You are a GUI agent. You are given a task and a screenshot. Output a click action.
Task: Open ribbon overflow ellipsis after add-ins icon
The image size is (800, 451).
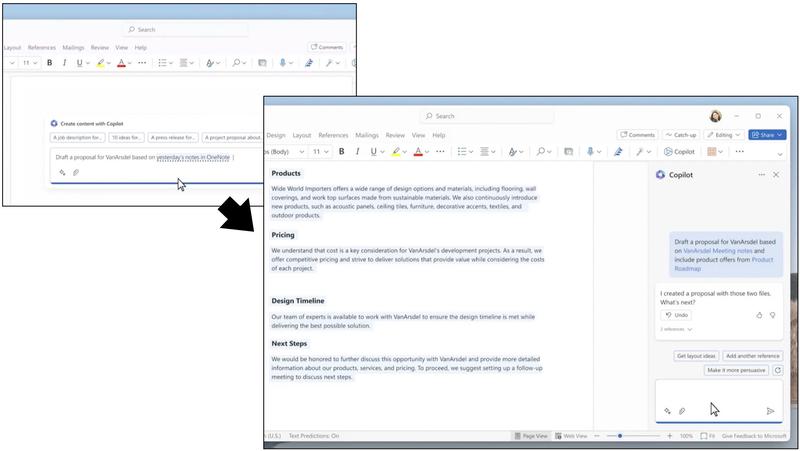739,152
